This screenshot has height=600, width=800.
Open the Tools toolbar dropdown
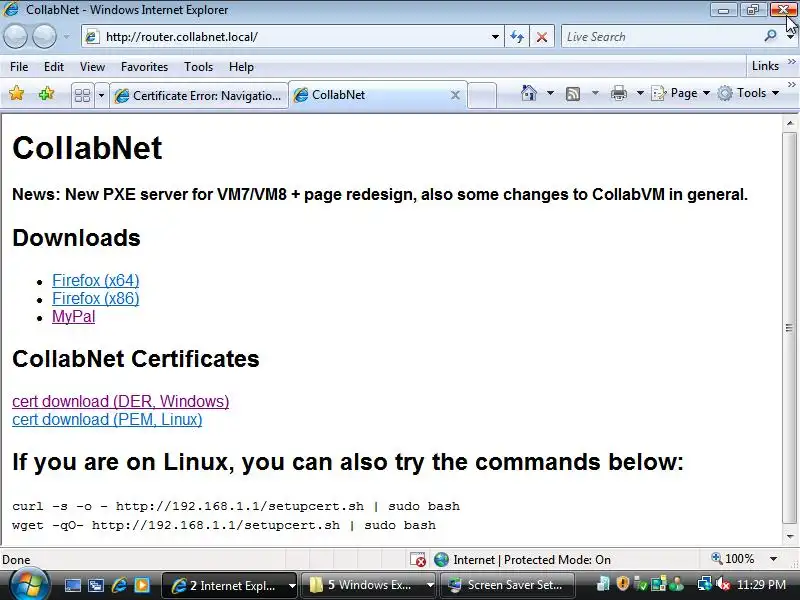748,93
